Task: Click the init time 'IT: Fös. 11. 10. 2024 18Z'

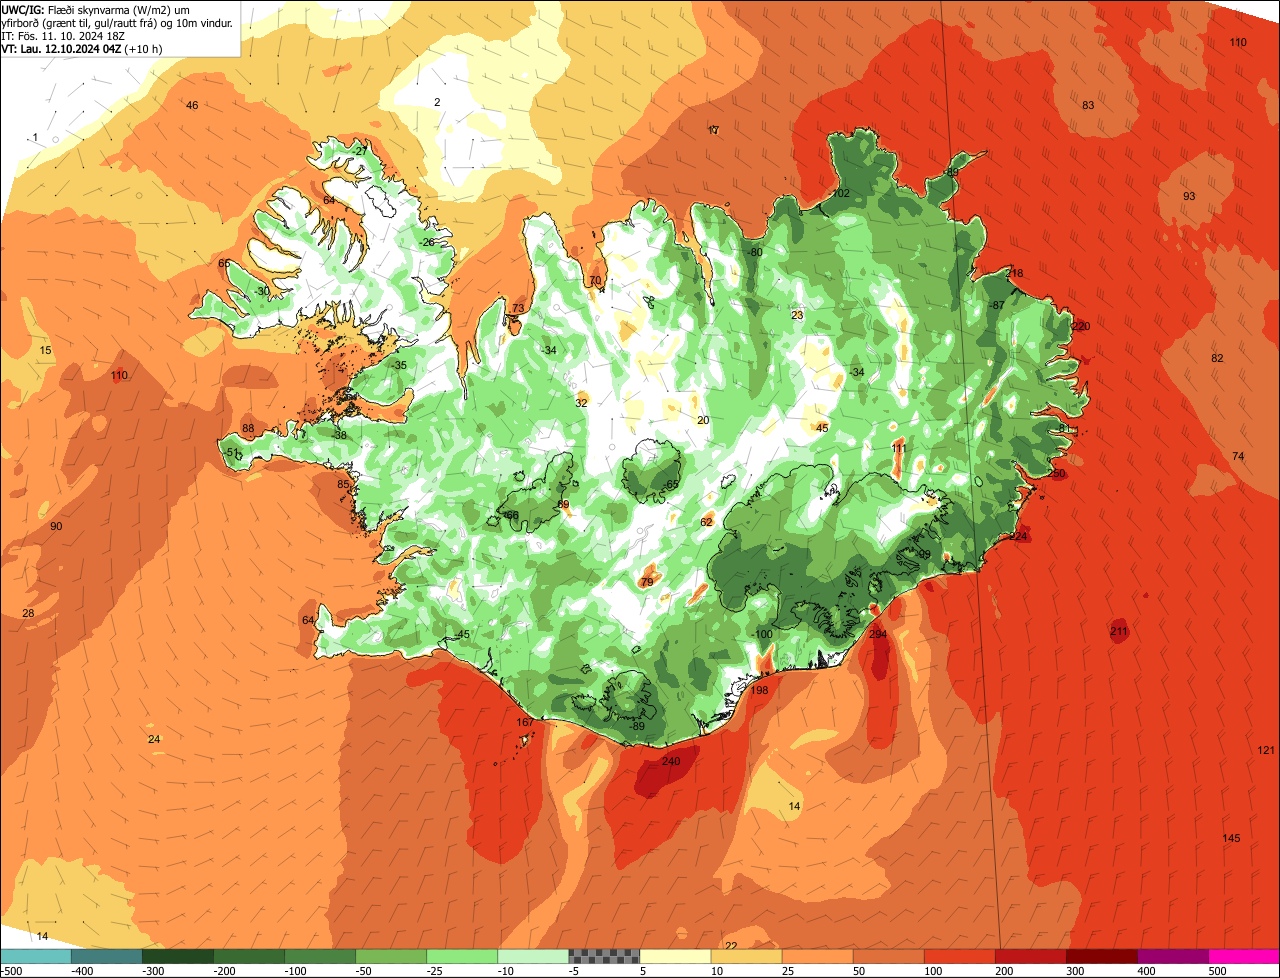Action: 63,35
